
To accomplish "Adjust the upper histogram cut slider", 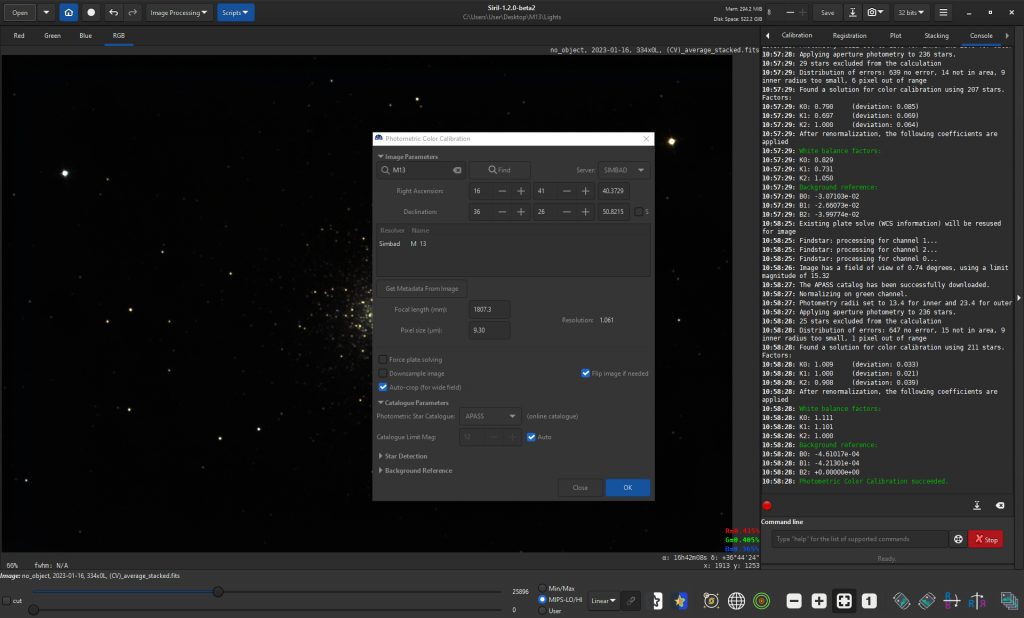I will point(218,592).
